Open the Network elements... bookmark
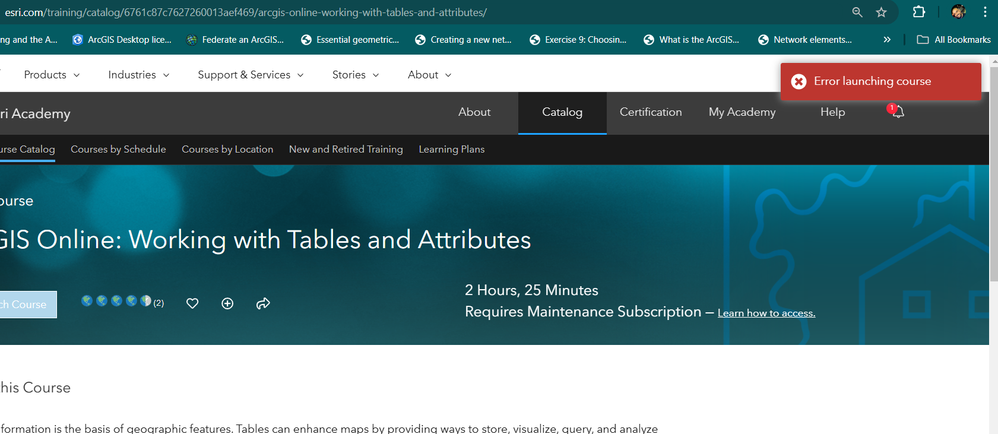Screen dimensions: 998x434 click(805, 39)
